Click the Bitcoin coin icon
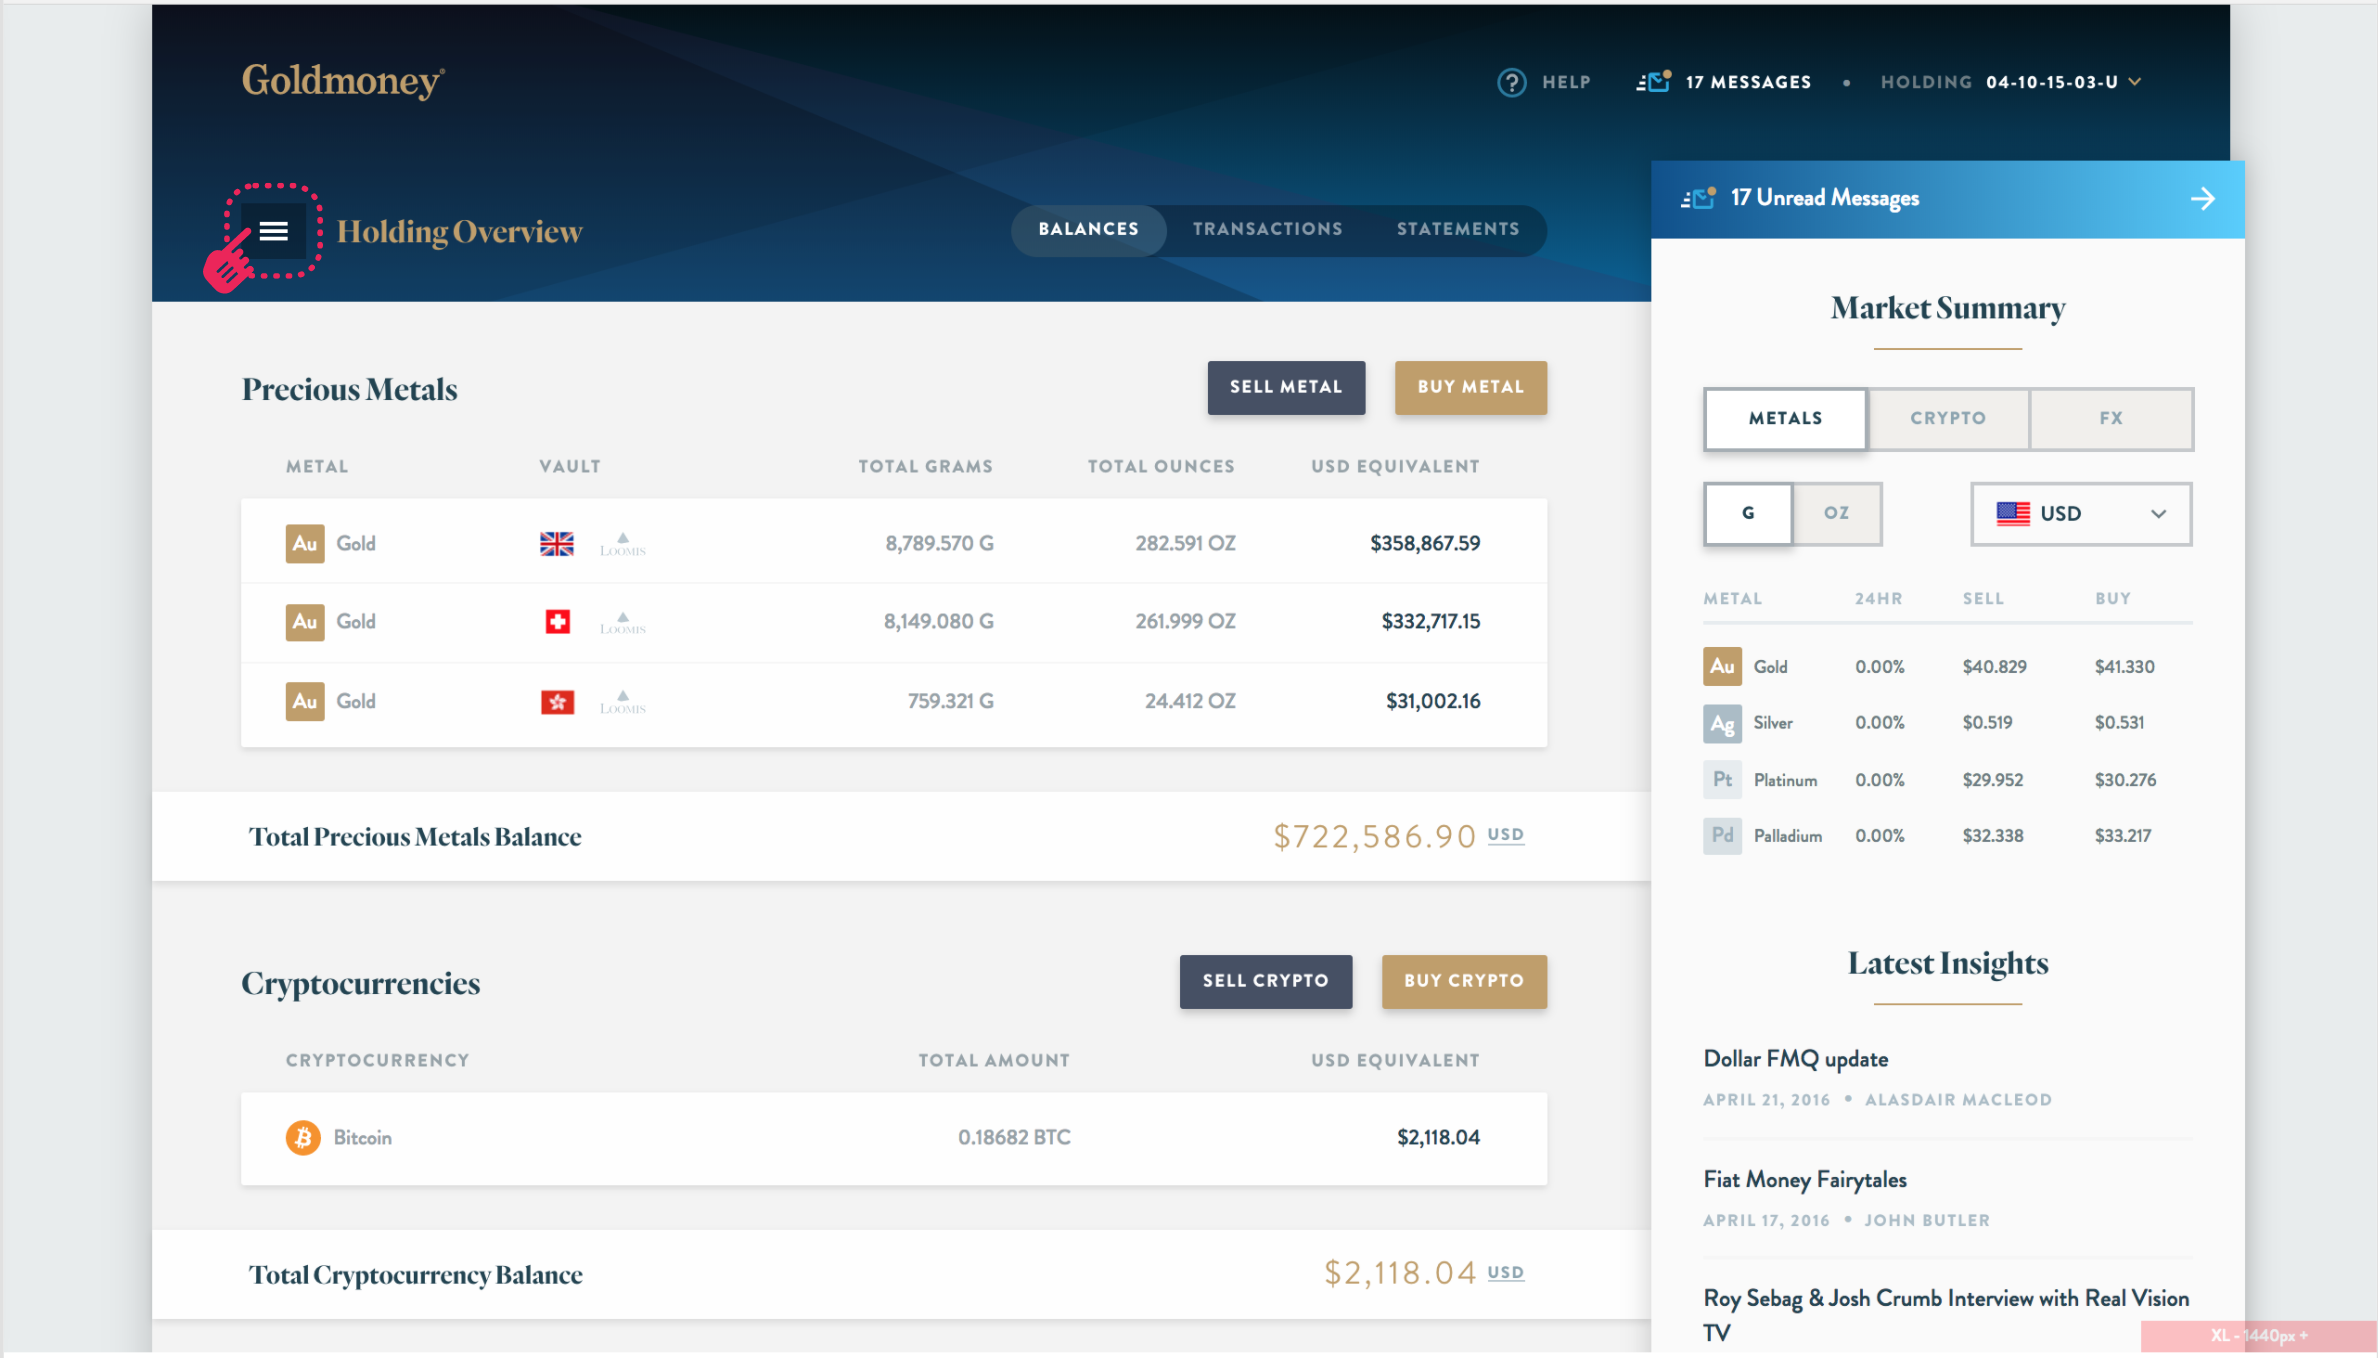This screenshot has width=2378, height=1358. click(303, 1137)
